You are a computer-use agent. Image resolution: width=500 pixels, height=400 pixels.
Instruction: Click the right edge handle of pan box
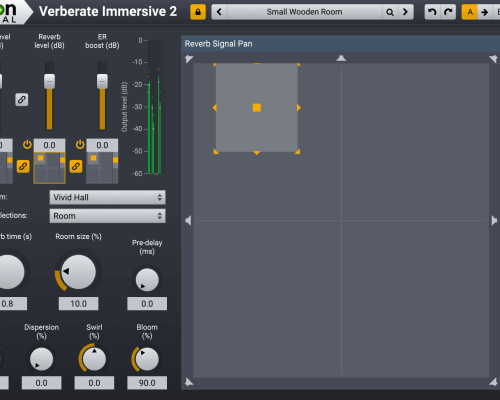pyautogui.click(x=299, y=107)
